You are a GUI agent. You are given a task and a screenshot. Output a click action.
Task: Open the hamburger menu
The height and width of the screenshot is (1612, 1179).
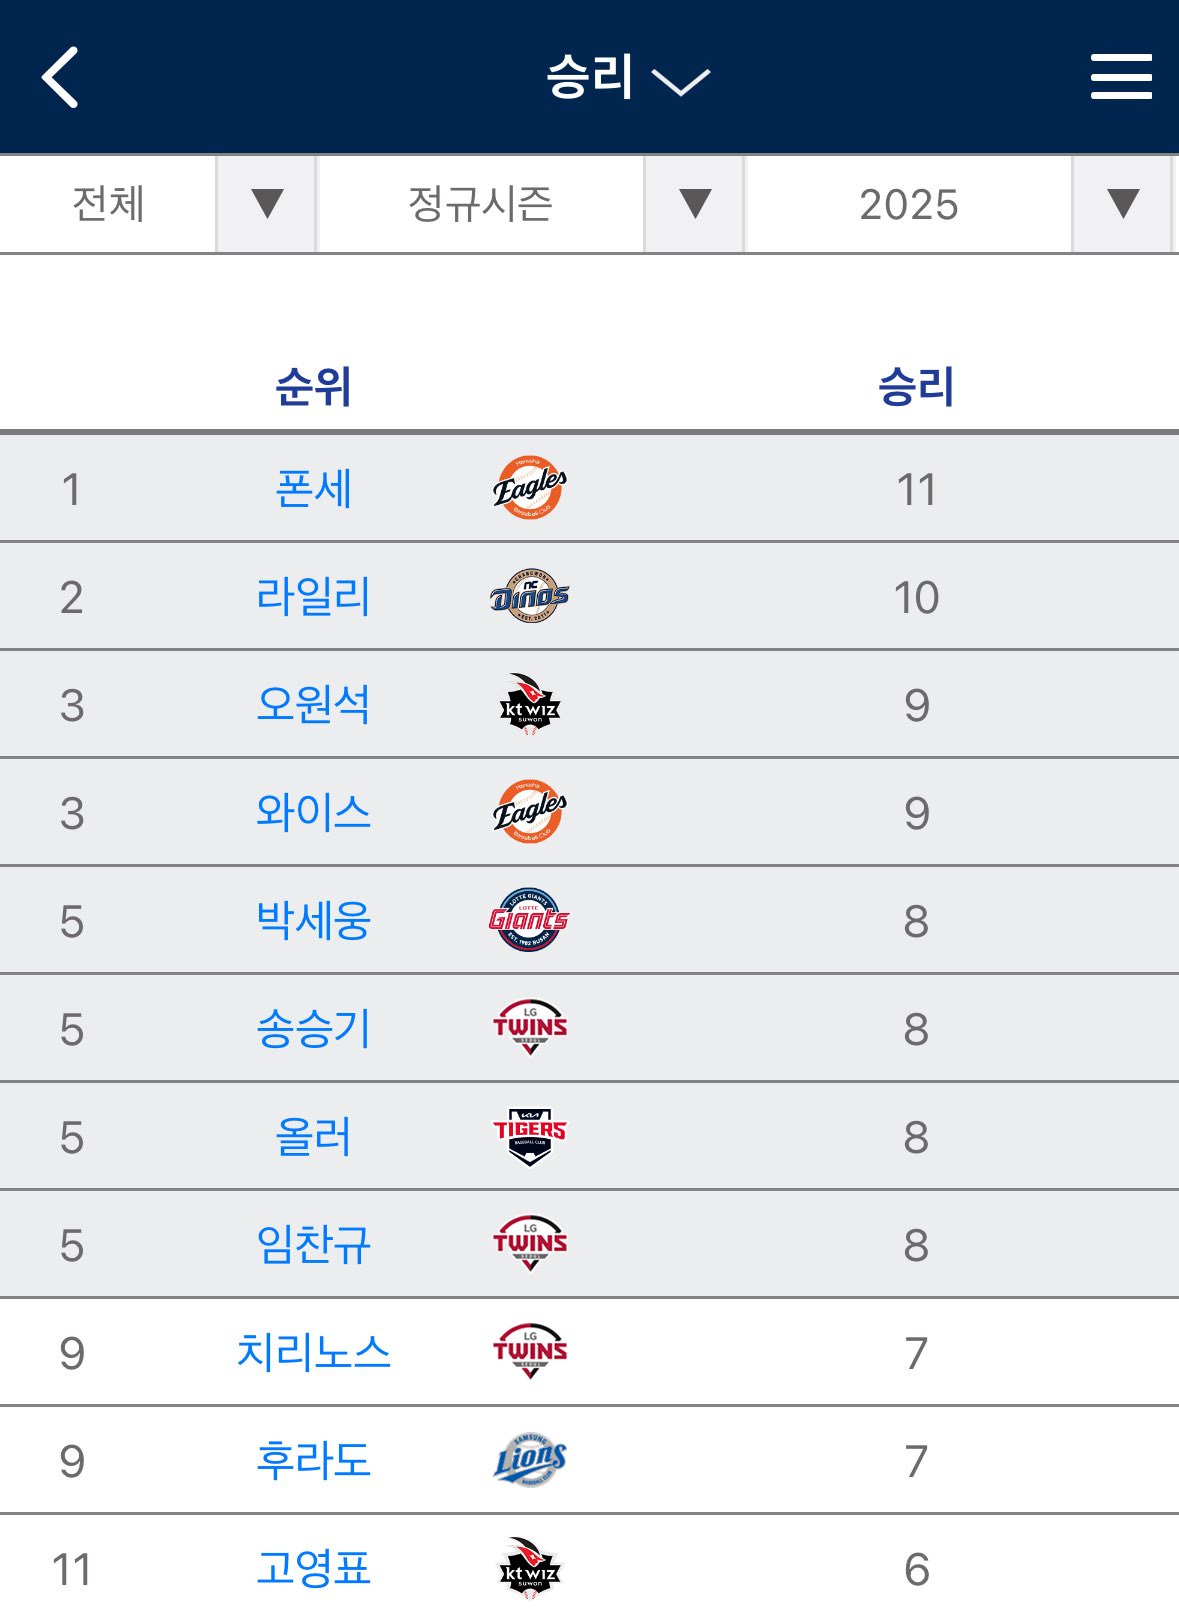(1120, 77)
